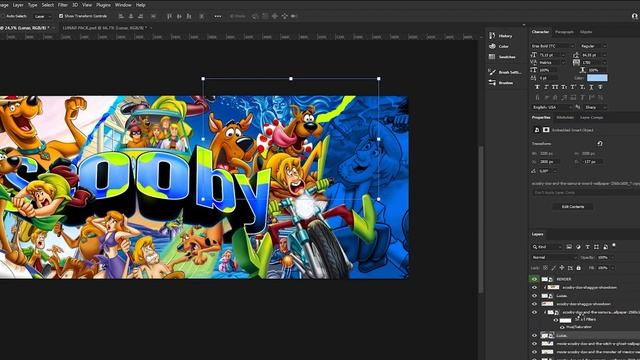640x360 pixels.
Task: Open the History panel
Action: pos(501,36)
